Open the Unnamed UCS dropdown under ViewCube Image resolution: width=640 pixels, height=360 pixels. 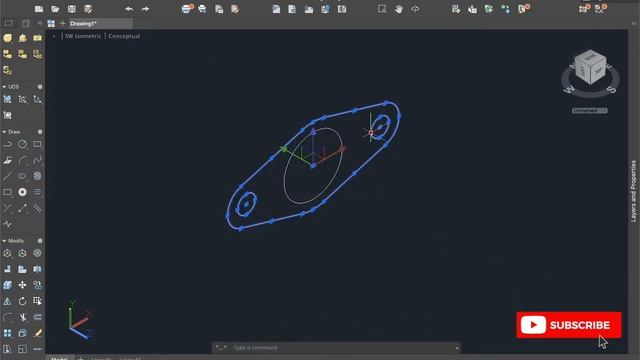click(590, 111)
